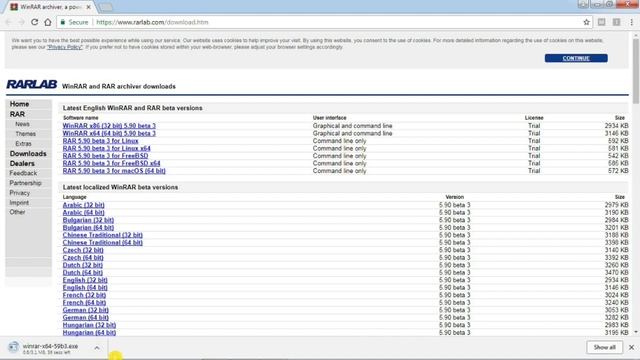Download German (32 bit) version
Image resolution: width=640 pixels, height=360 pixels.
point(85,310)
